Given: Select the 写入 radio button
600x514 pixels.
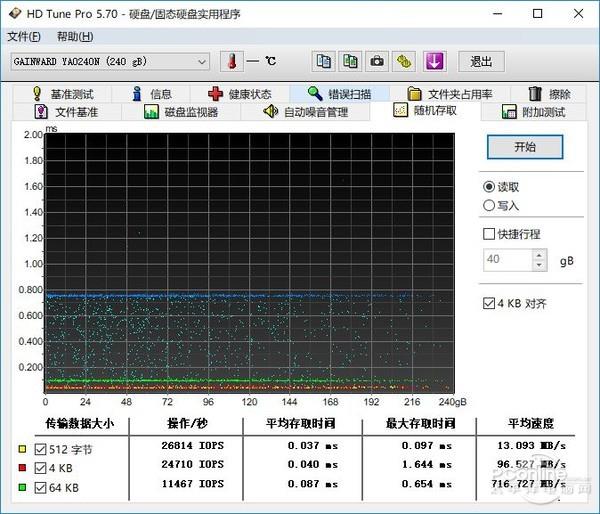Looking at the screenshot, I should (488, 205).
